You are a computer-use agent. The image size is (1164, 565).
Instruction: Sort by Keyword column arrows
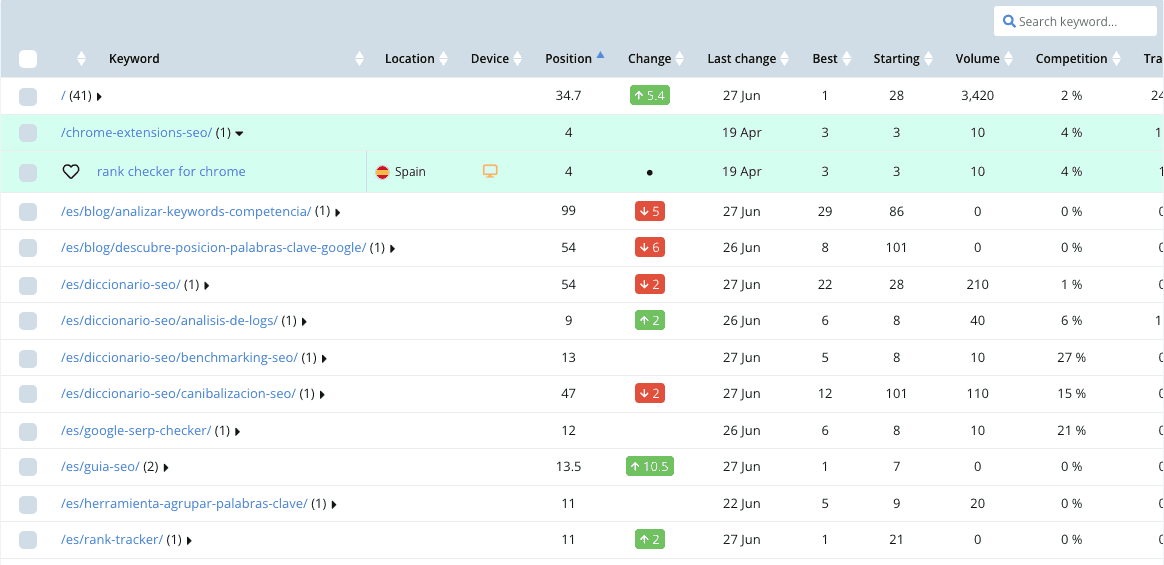[359, 59]
